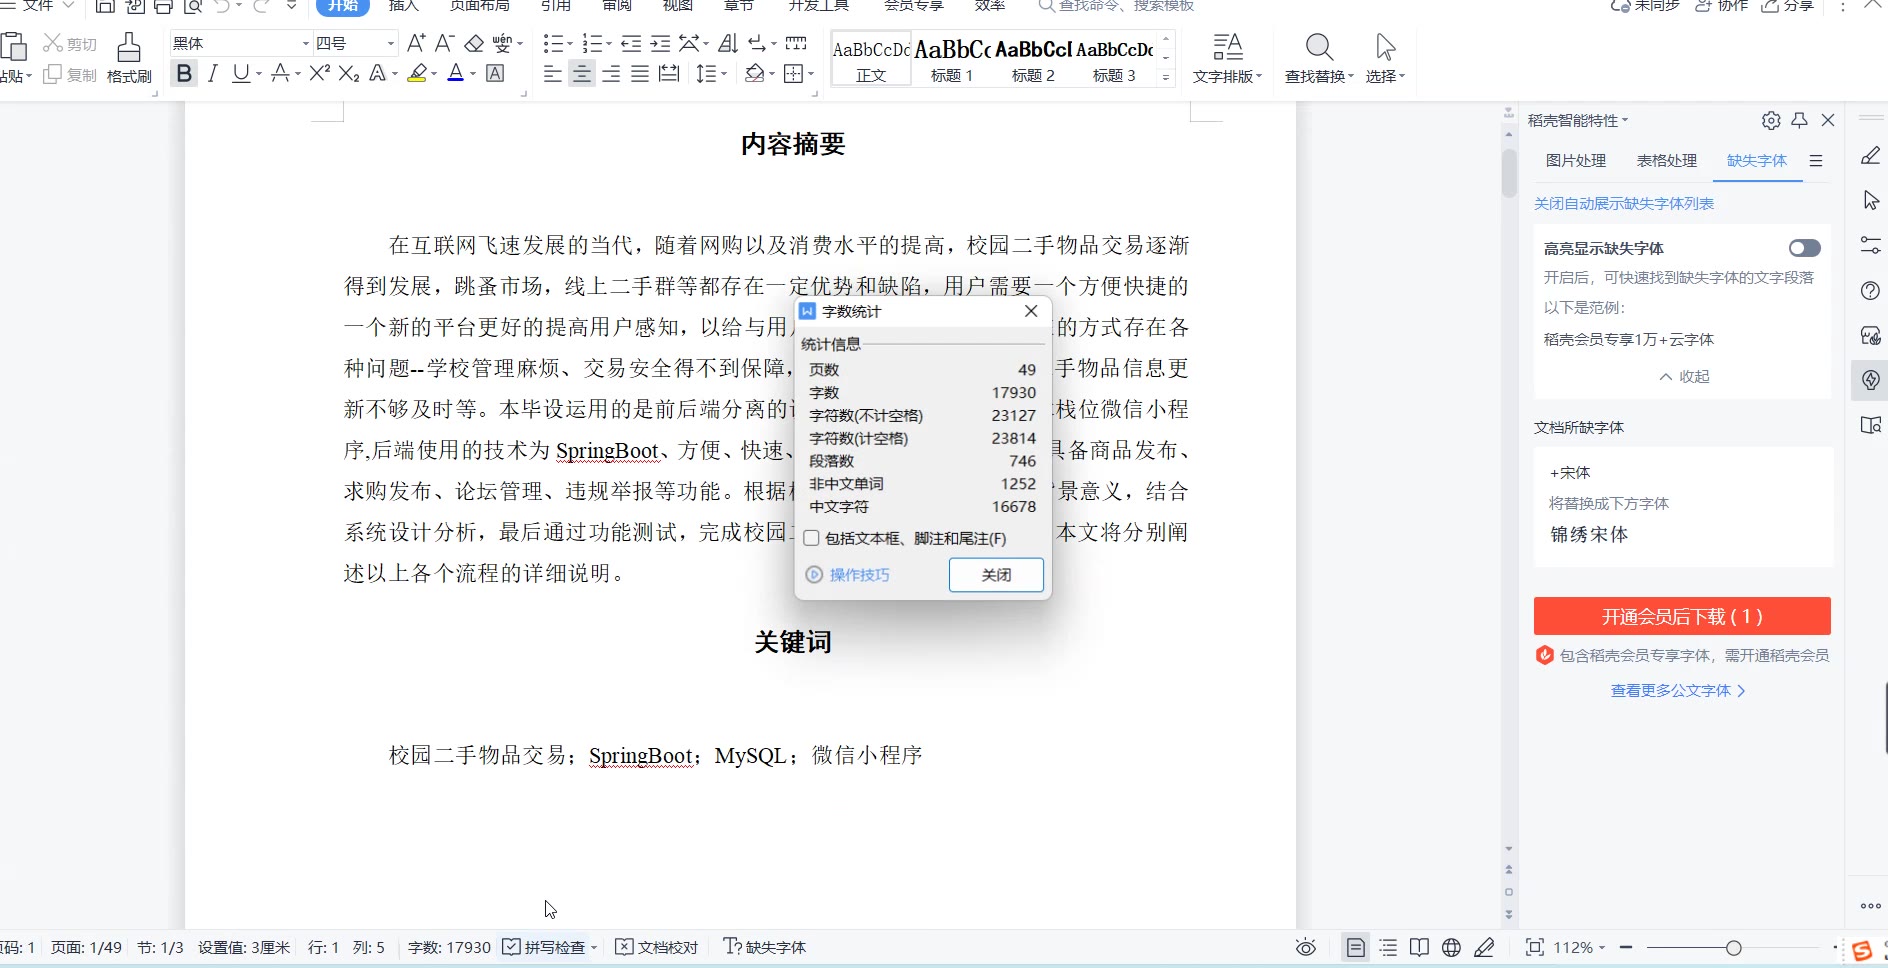
Task: Open 文档校对 in the status bar
Action: coord(656,947)
